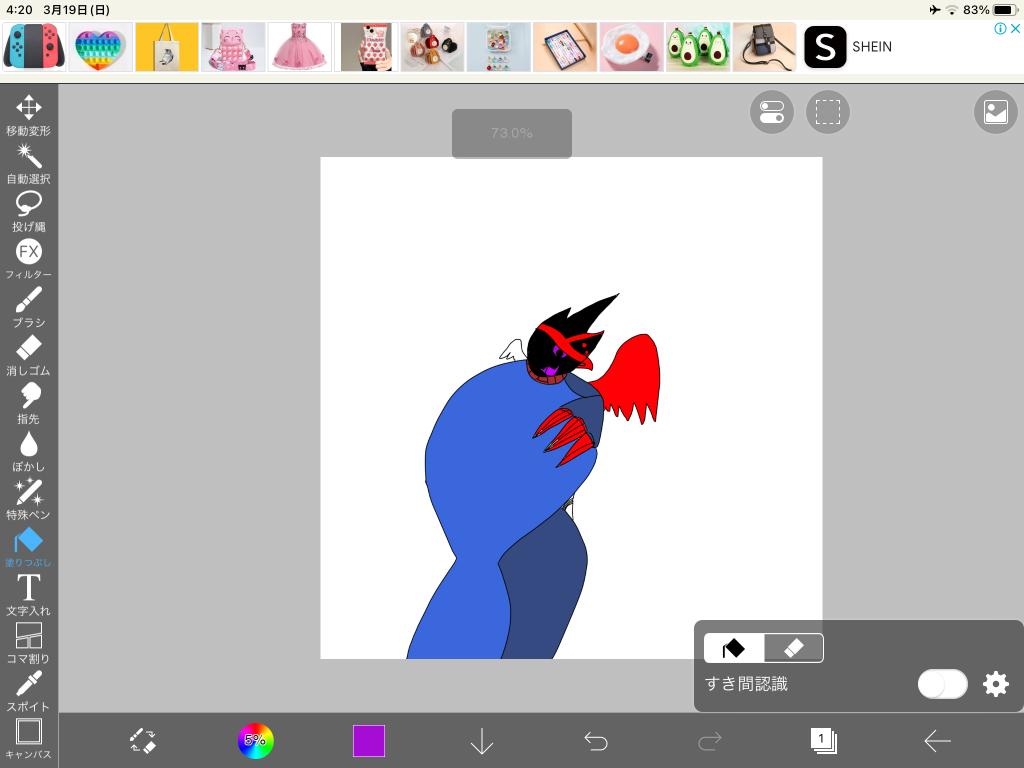The image size is (1024, 768).
Task: Switch fill mode to bucket in popup
Action: tap(734, 648)
